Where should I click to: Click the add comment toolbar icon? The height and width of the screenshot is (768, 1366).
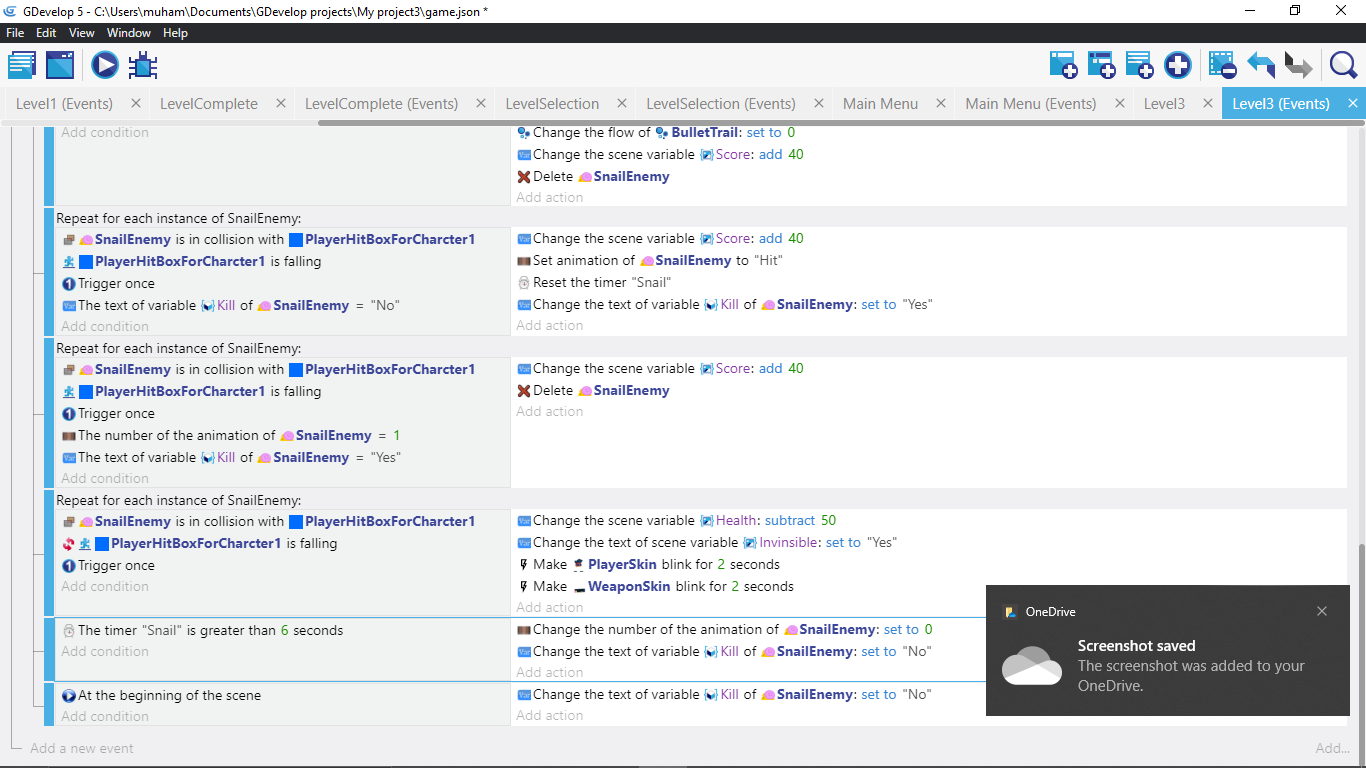tap(1139, 66)
